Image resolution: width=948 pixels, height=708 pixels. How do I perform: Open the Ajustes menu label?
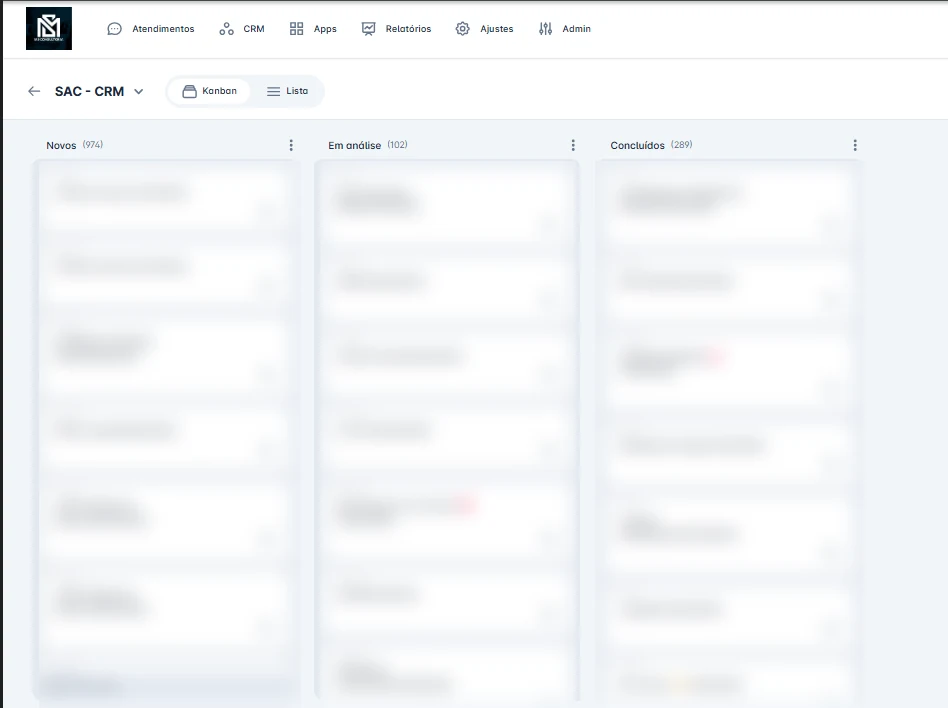pos(496,29)
